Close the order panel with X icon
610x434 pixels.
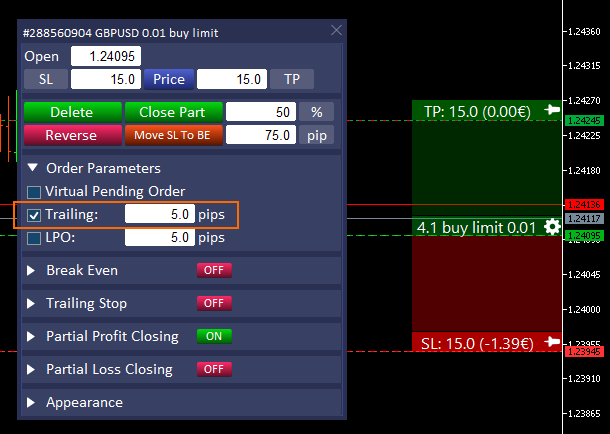click(336, 31)
